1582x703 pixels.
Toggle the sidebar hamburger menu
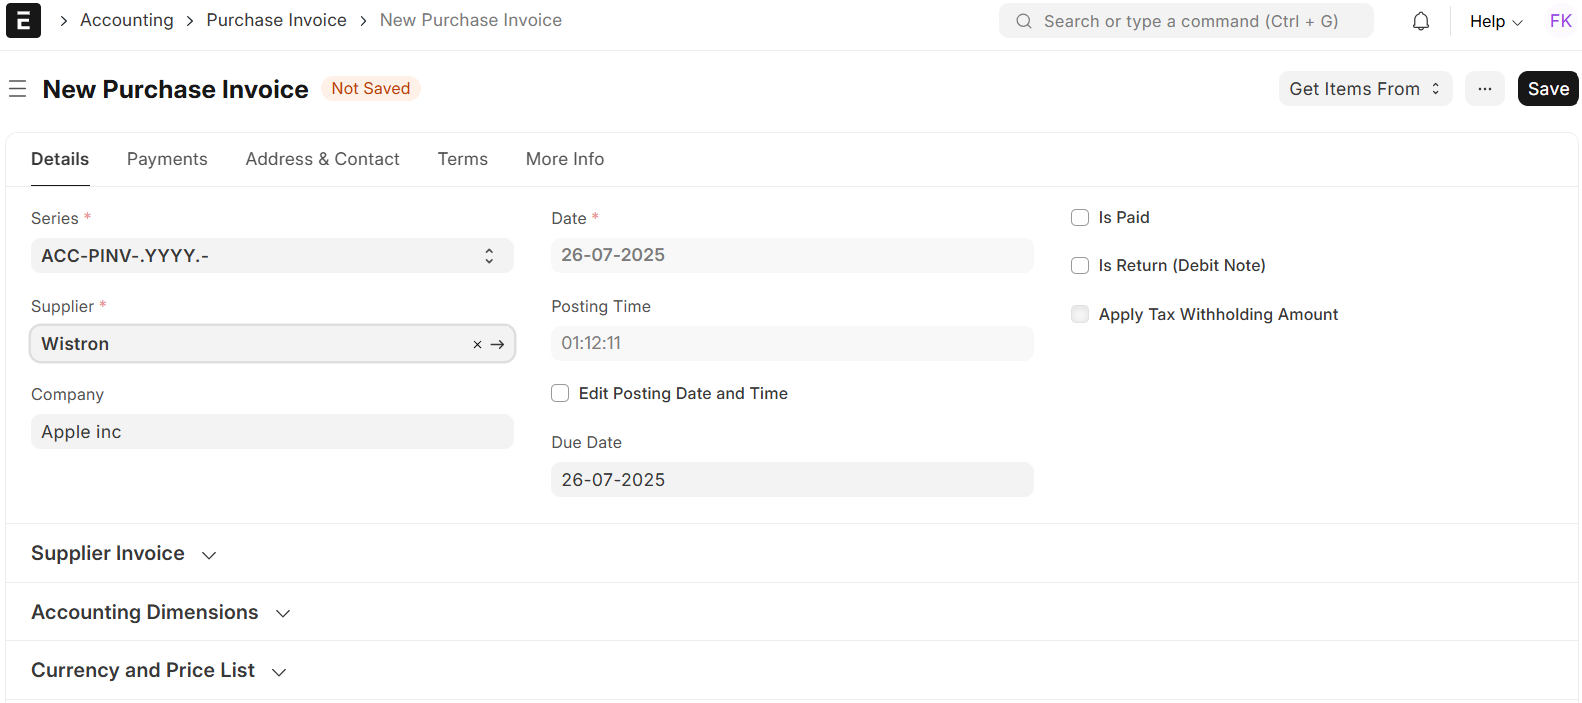[17, 89]
